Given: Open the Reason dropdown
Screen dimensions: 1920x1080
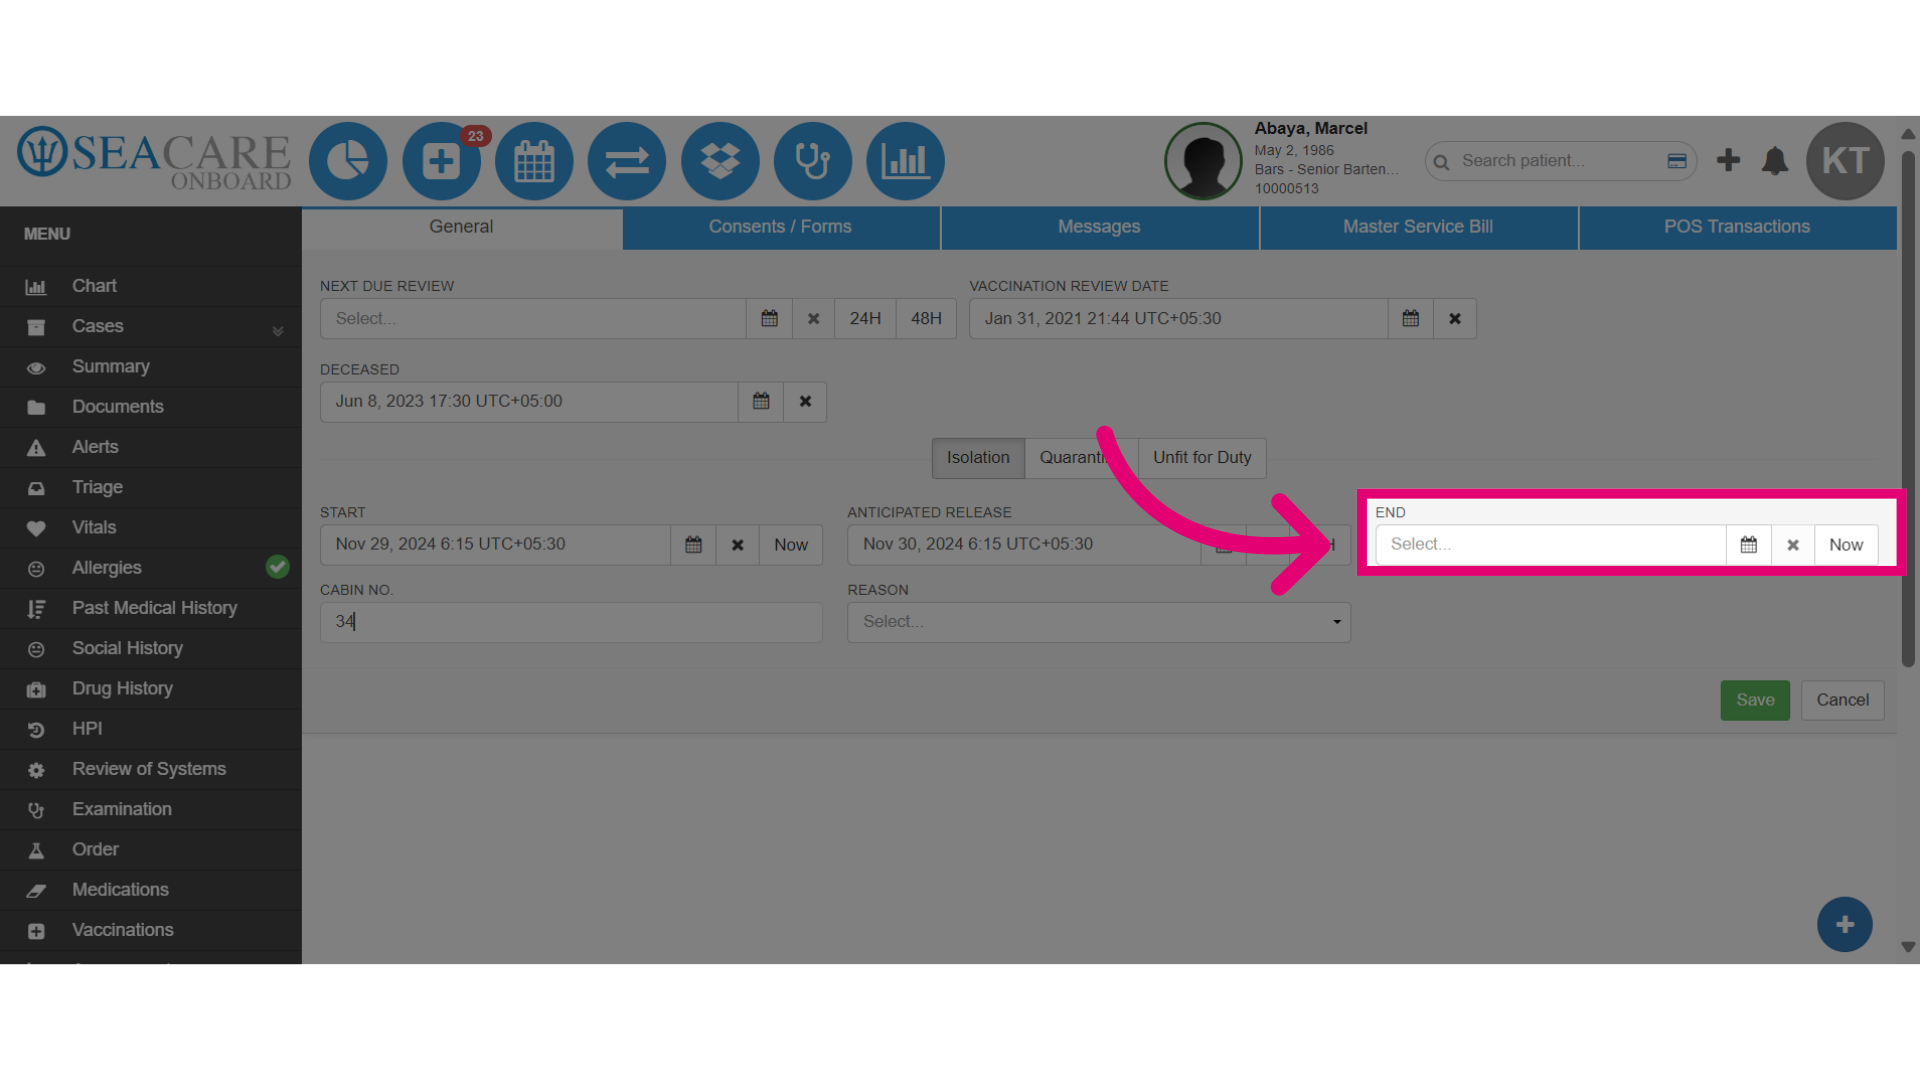Looking at the screenshot, I should point(1099,622).
